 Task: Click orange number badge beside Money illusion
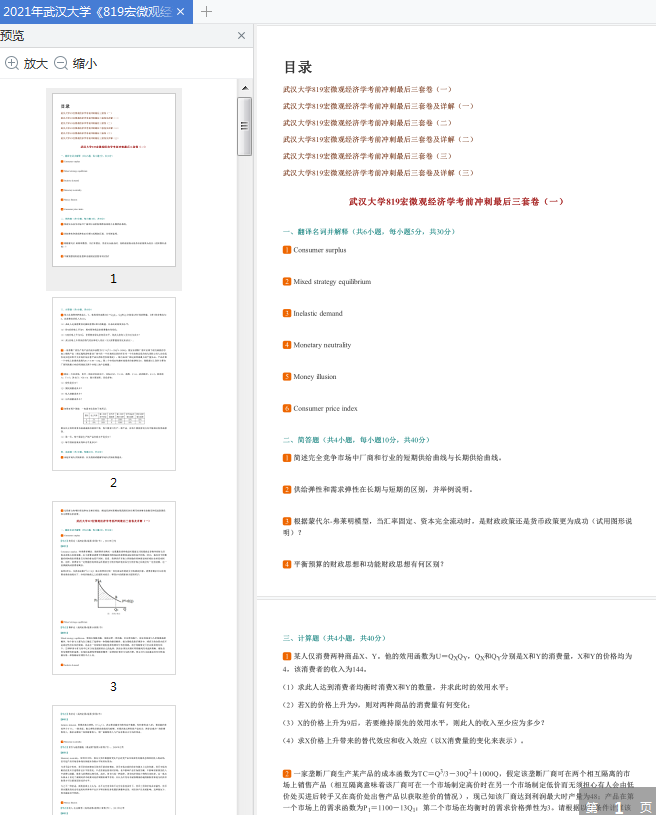[x=287, y=377]
